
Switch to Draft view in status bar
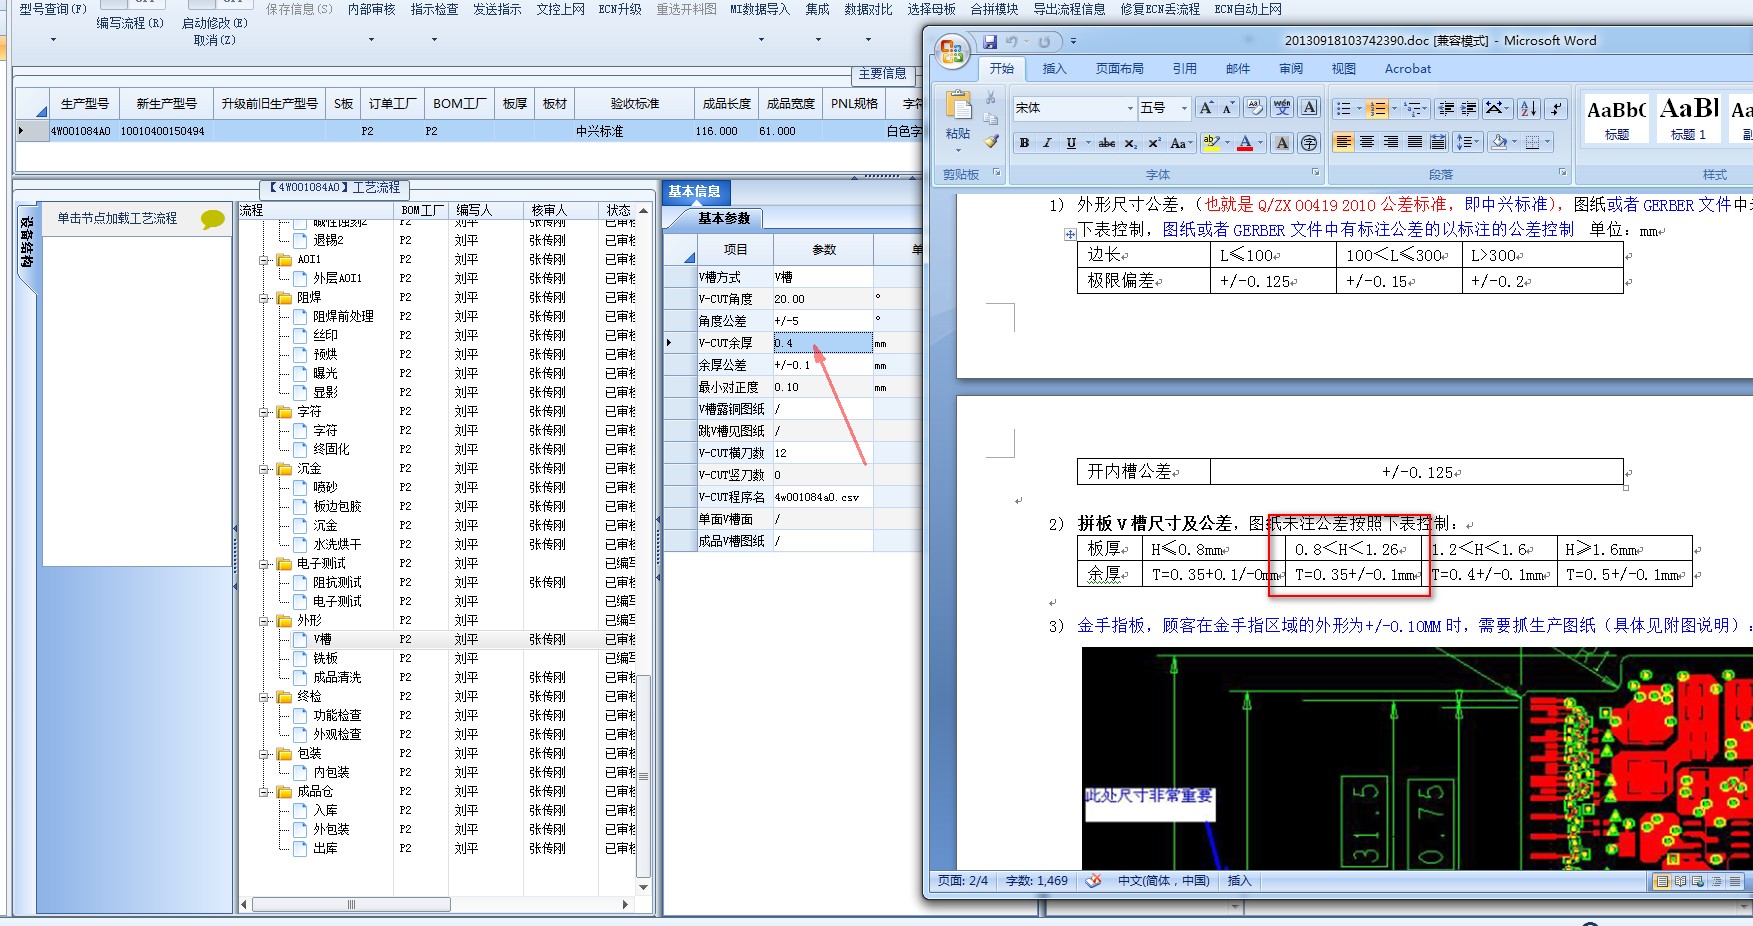tap(1734, 881)
